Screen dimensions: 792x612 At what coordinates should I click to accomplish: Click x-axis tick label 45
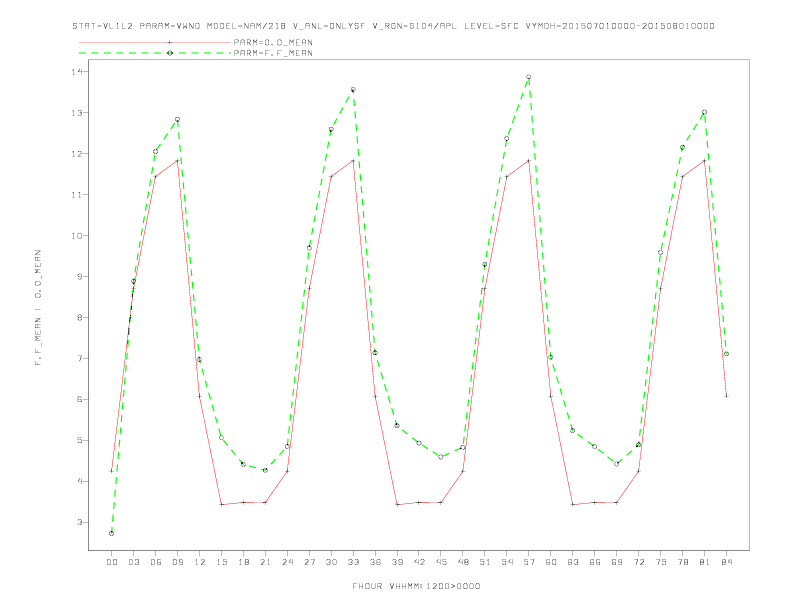[x=441, y=562]
